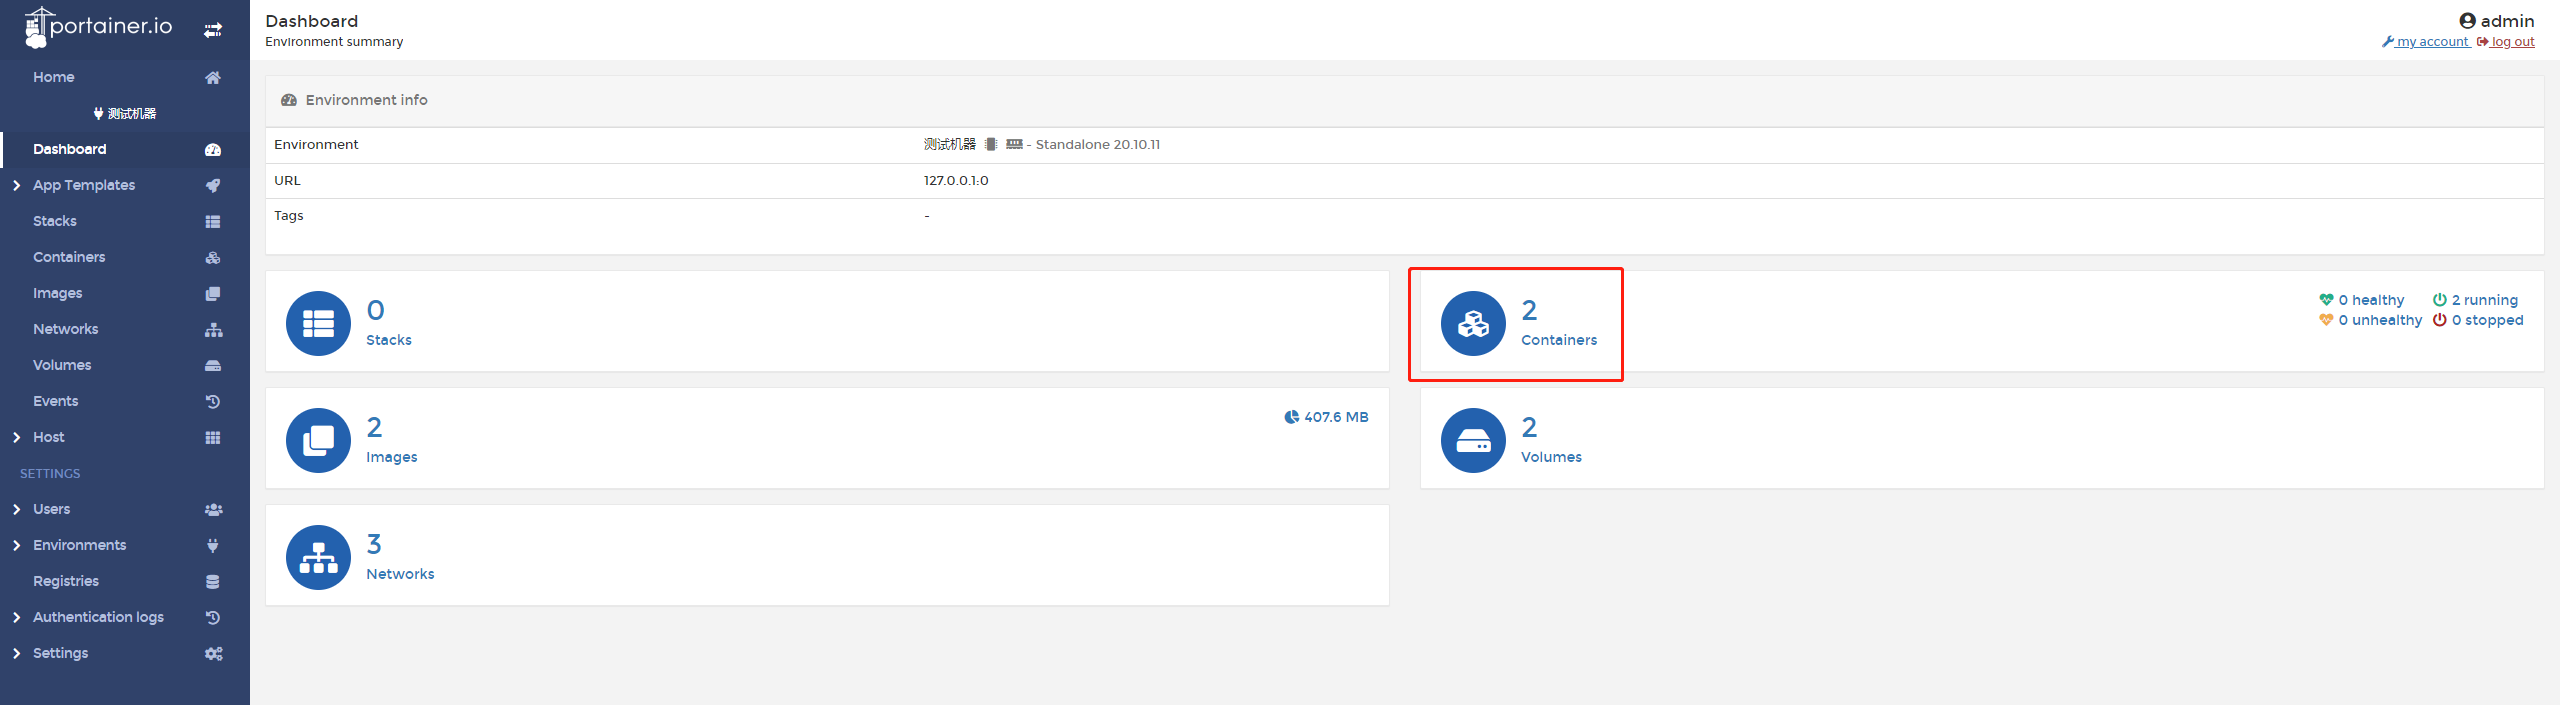The image size is (2560, 705).
Task: Expand the Users menu chevron
Action: 16,509
